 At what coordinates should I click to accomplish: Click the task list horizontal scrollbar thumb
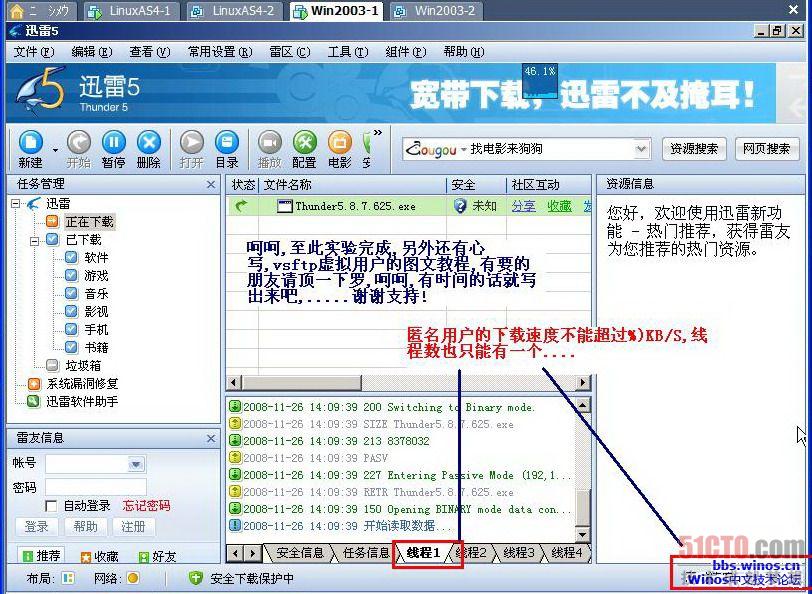point(301,383)
